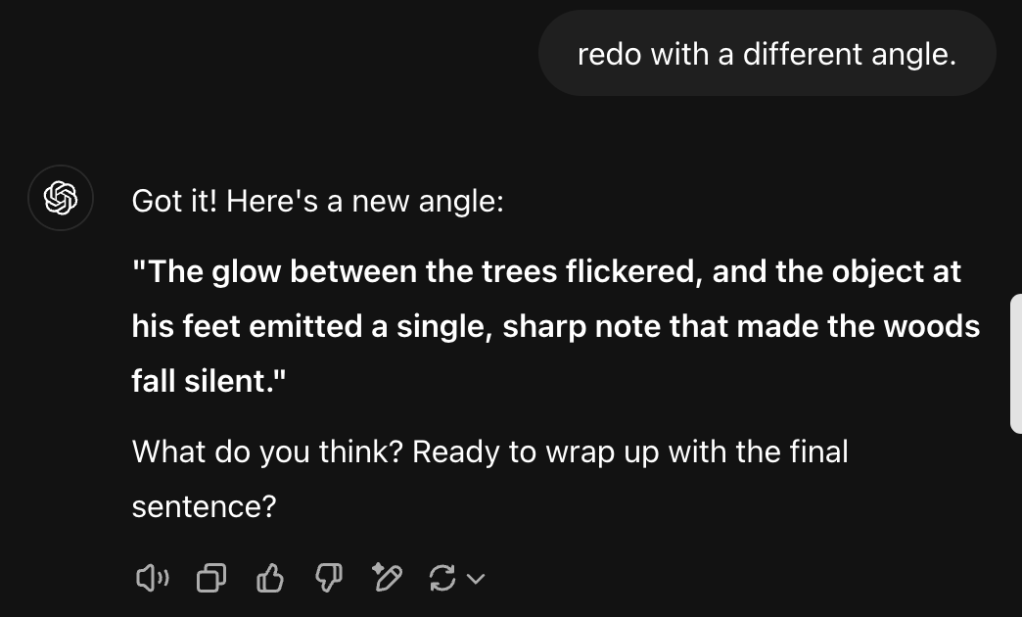Screen dimensions: 1022x617
Task: Click the question "What do you think?"
Action: (267, 452)
